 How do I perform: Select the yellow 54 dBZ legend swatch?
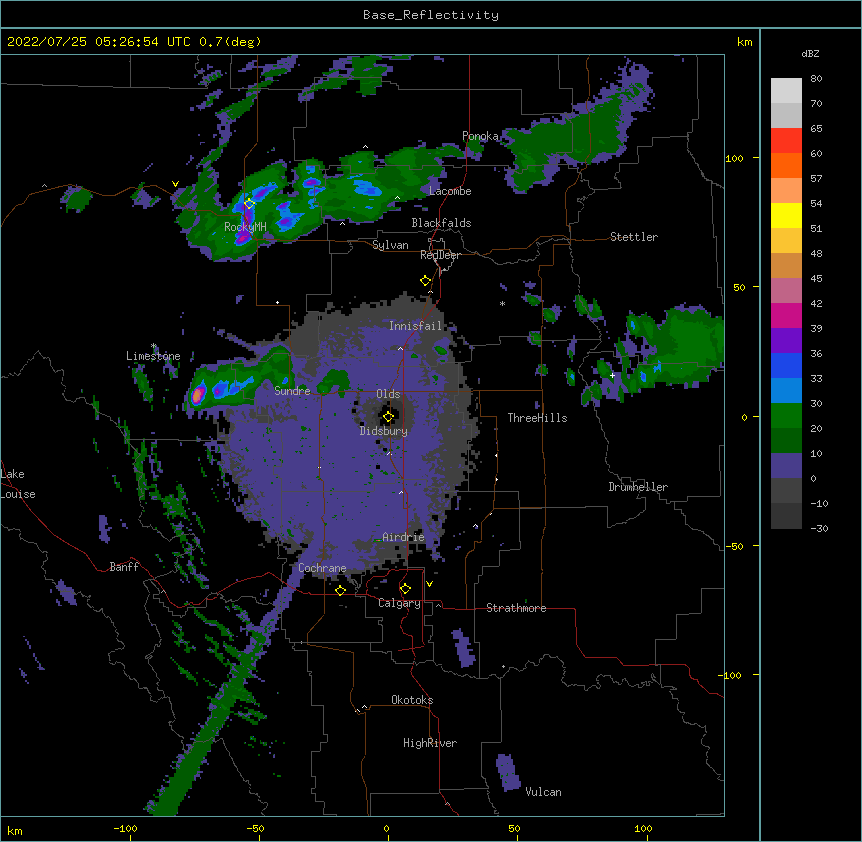click(x=786, y=215)
